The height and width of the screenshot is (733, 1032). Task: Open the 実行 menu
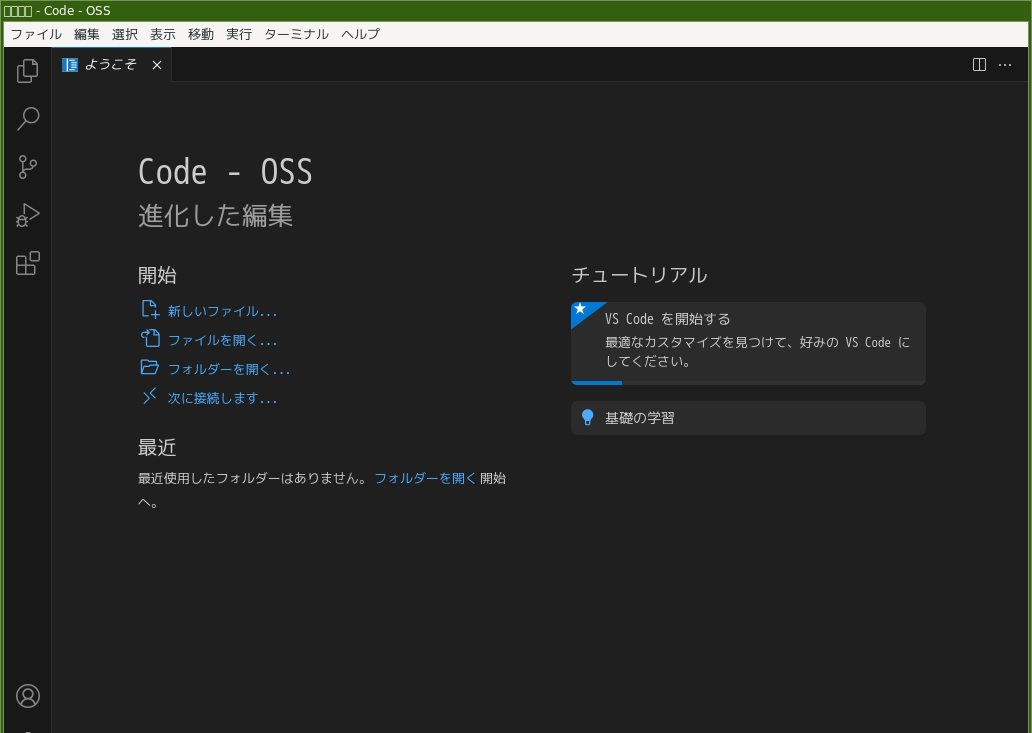click(239, 34)
